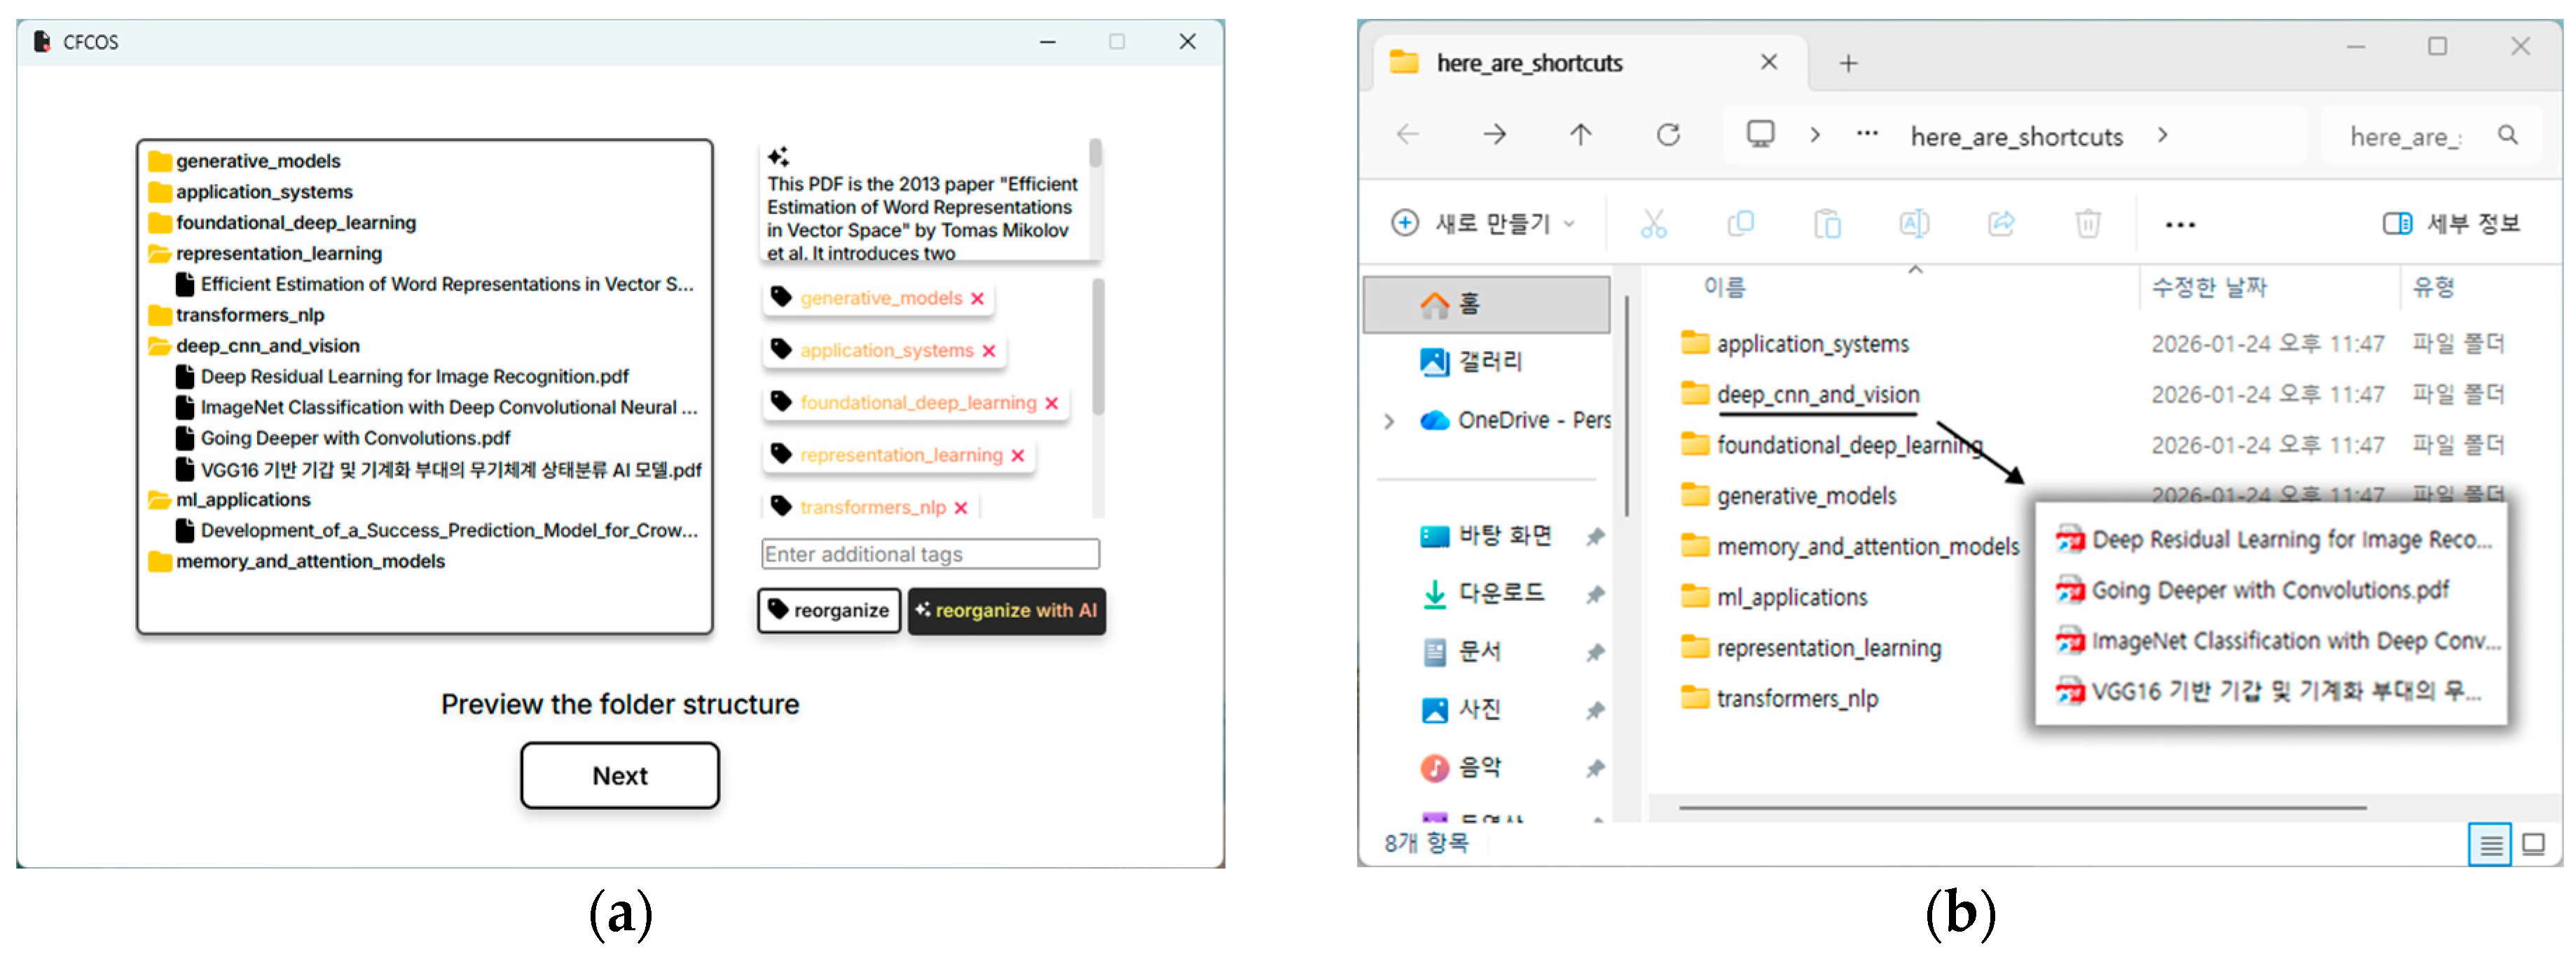This screenshot has height=959, width=2576.
Task: Remove the transformers_nlp tag
Action: pos(960,508)
